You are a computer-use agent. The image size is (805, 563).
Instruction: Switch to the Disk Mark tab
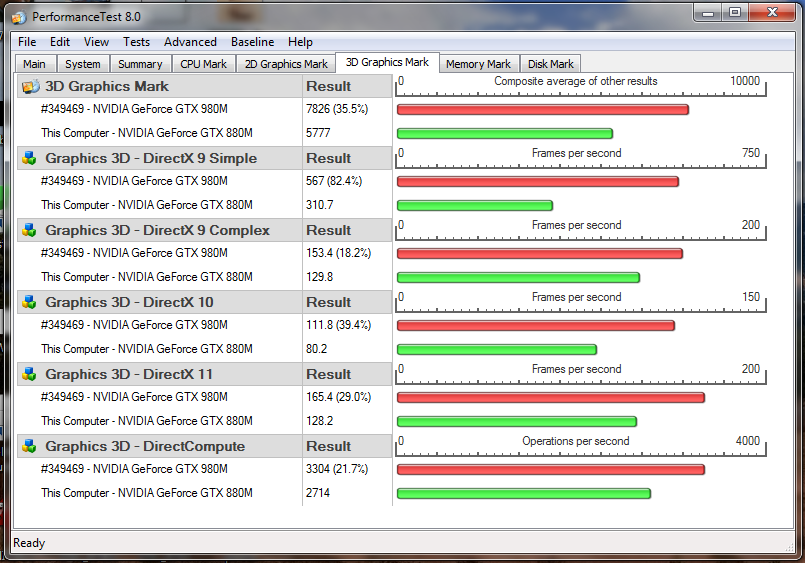(550, 64)
